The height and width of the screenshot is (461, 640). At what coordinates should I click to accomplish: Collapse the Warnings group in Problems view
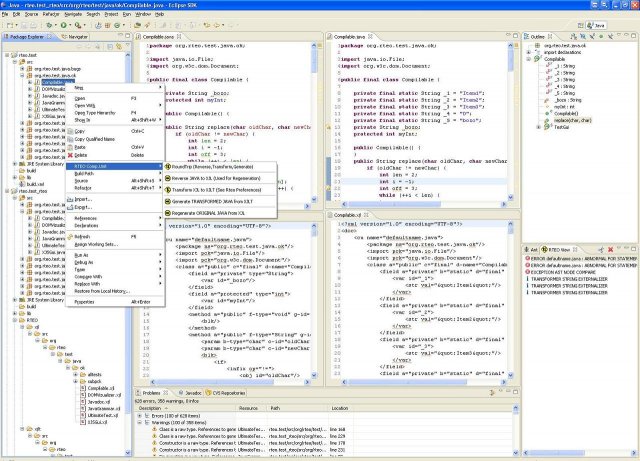[x=140, y=423]
